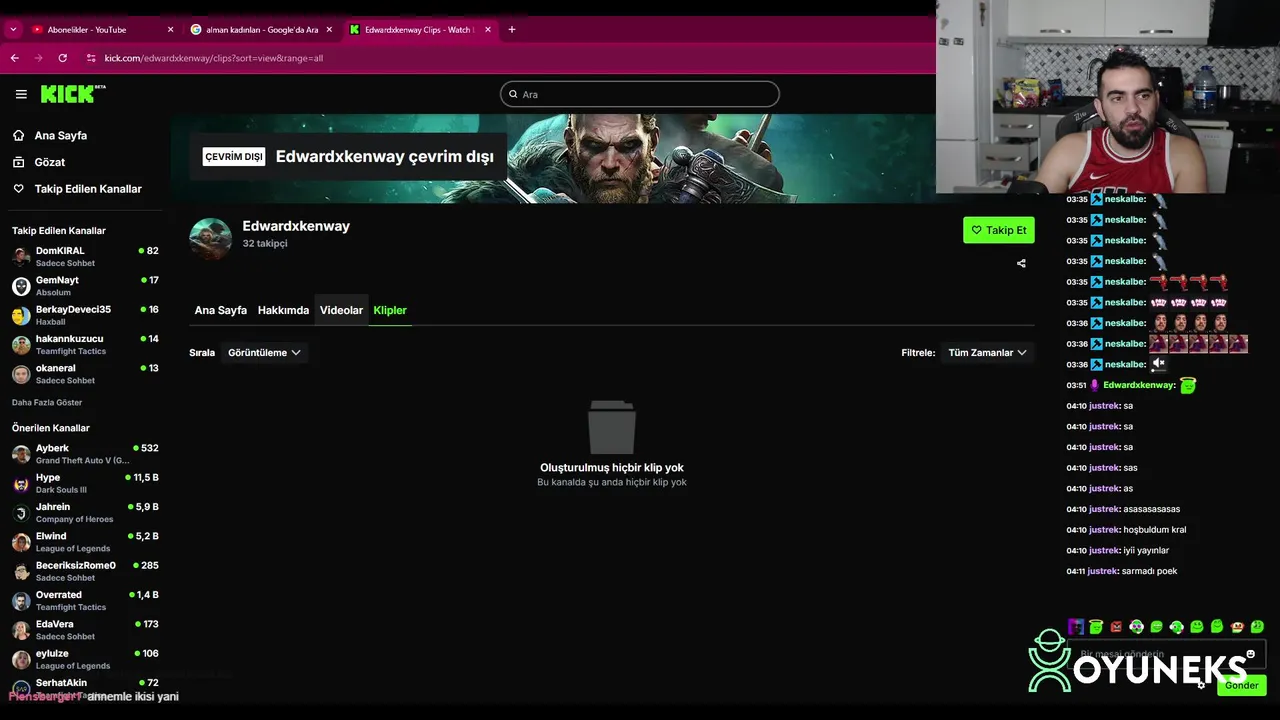Switch to alman kadınları Google tab
This screenshot has width=1280, height=720.
click(x=262, y=29)
